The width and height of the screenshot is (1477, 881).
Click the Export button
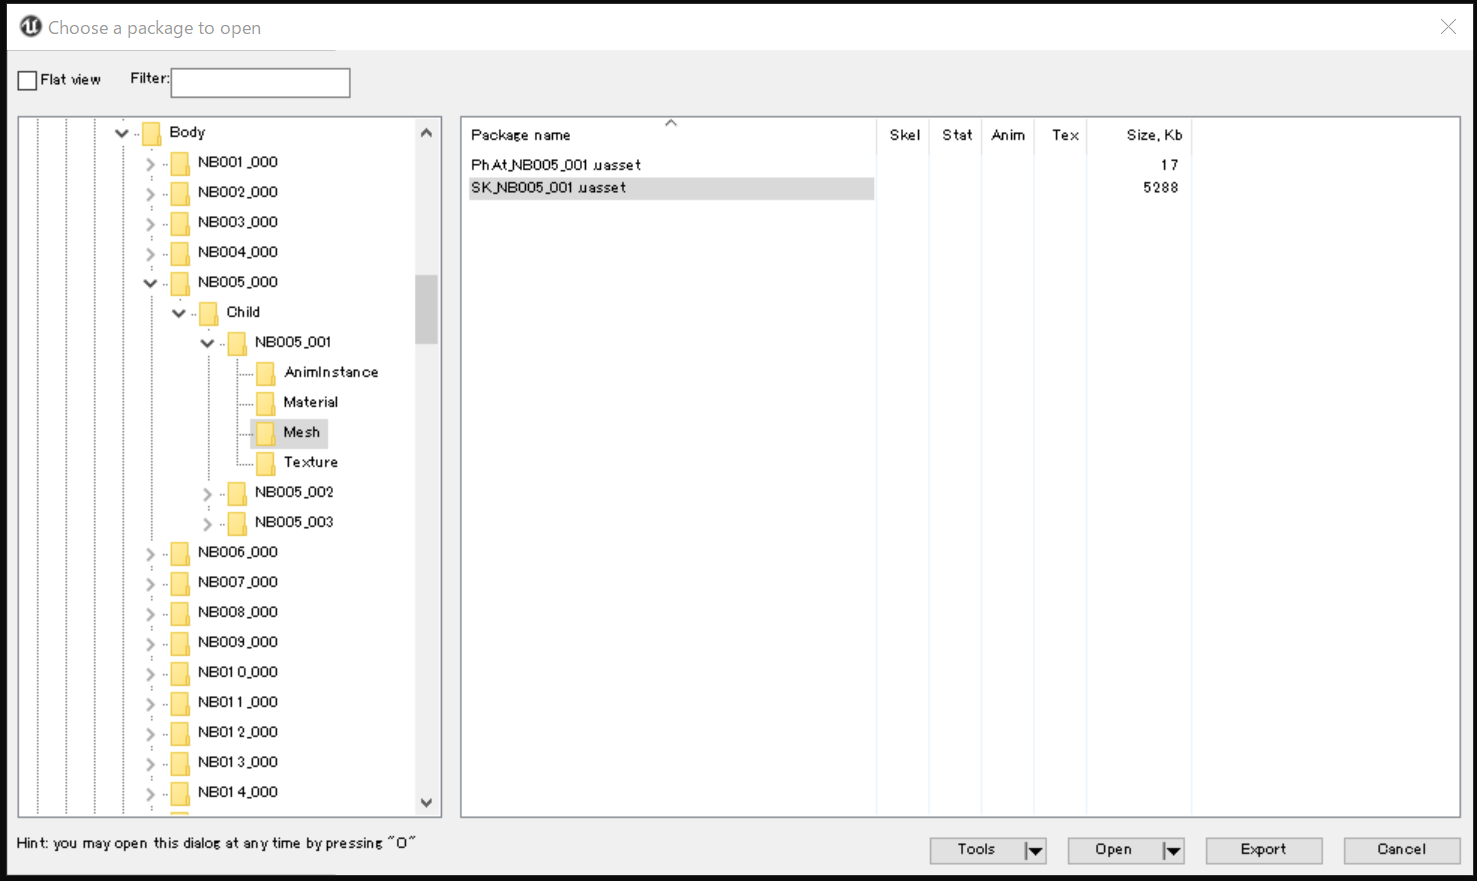pyautogui.click(x=1264, y=850)
